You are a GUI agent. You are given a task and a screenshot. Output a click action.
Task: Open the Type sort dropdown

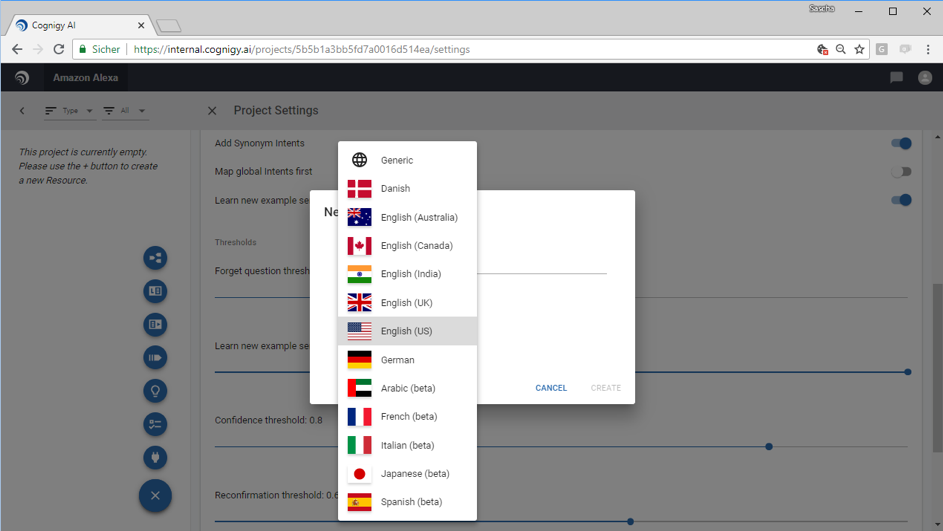(69, 111)
